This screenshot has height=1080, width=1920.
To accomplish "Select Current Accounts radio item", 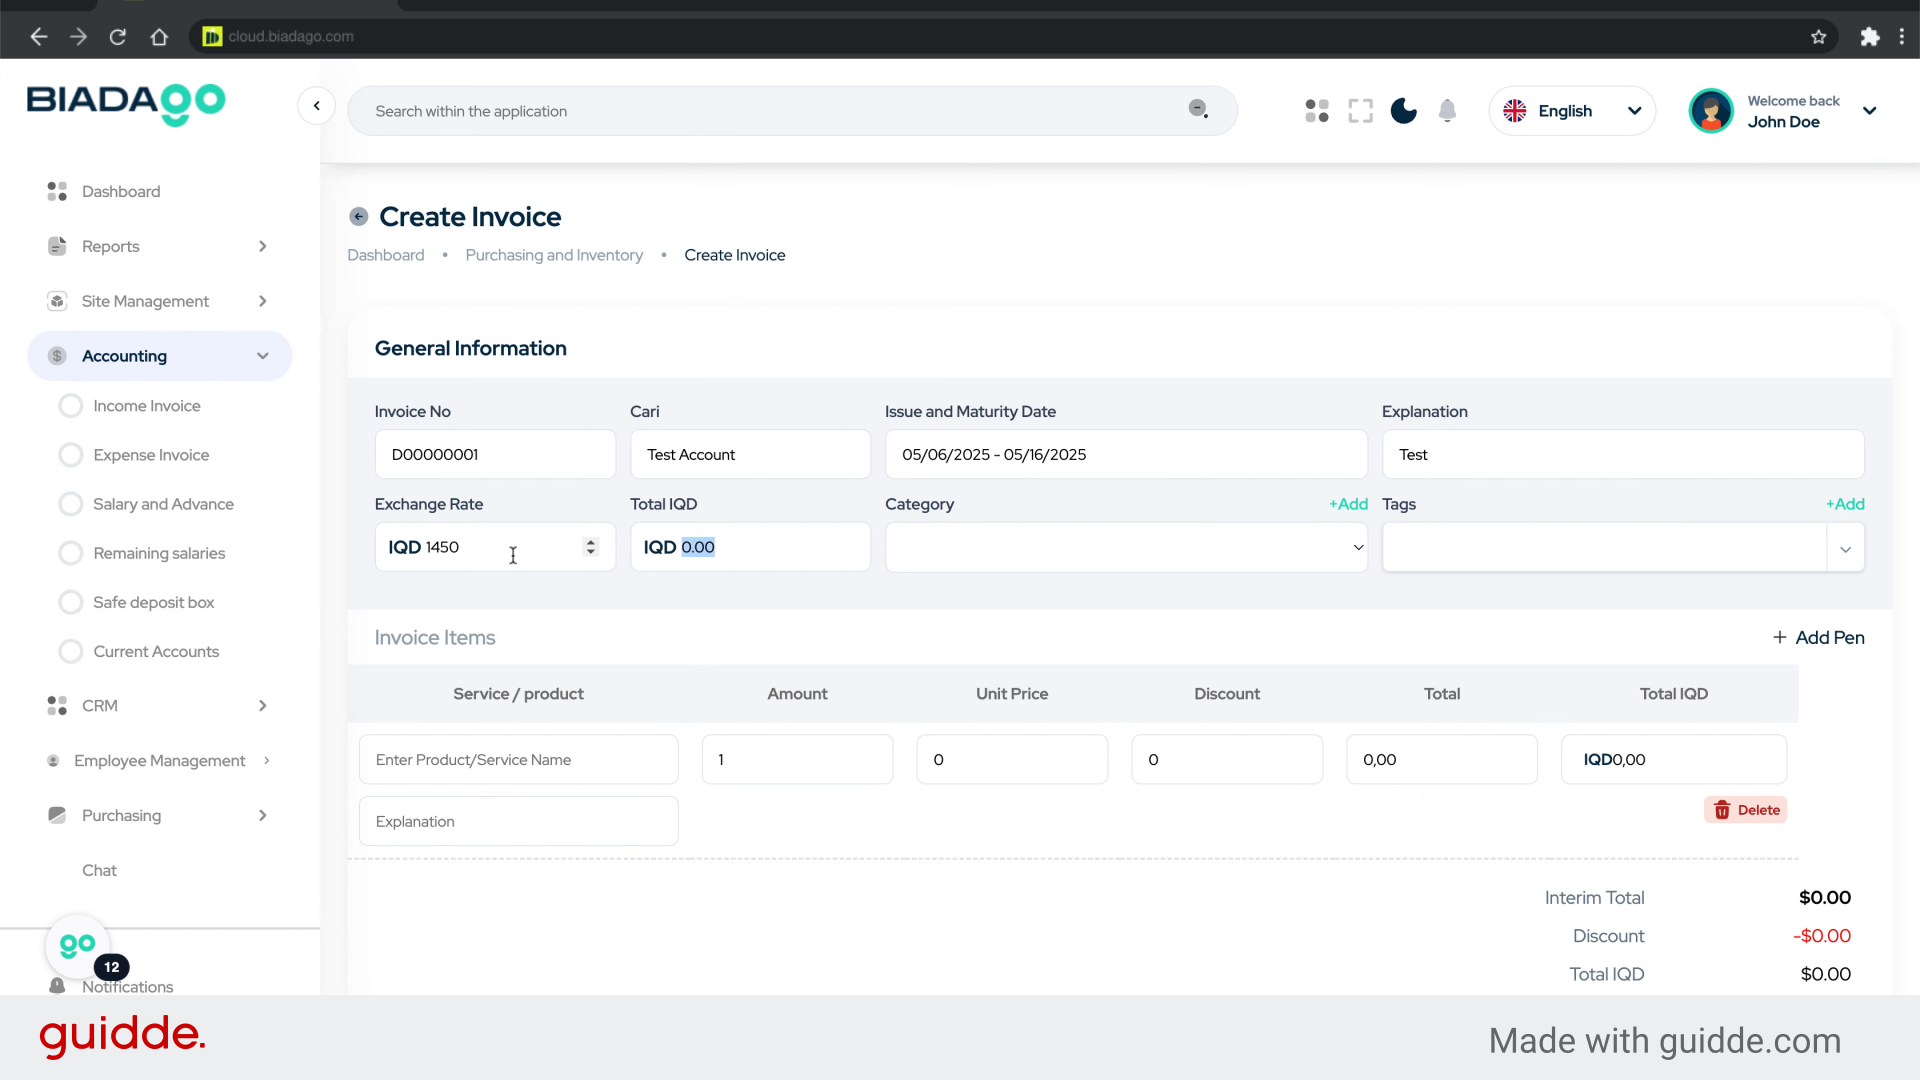I will pyautogui.click(x=71, y=652).
